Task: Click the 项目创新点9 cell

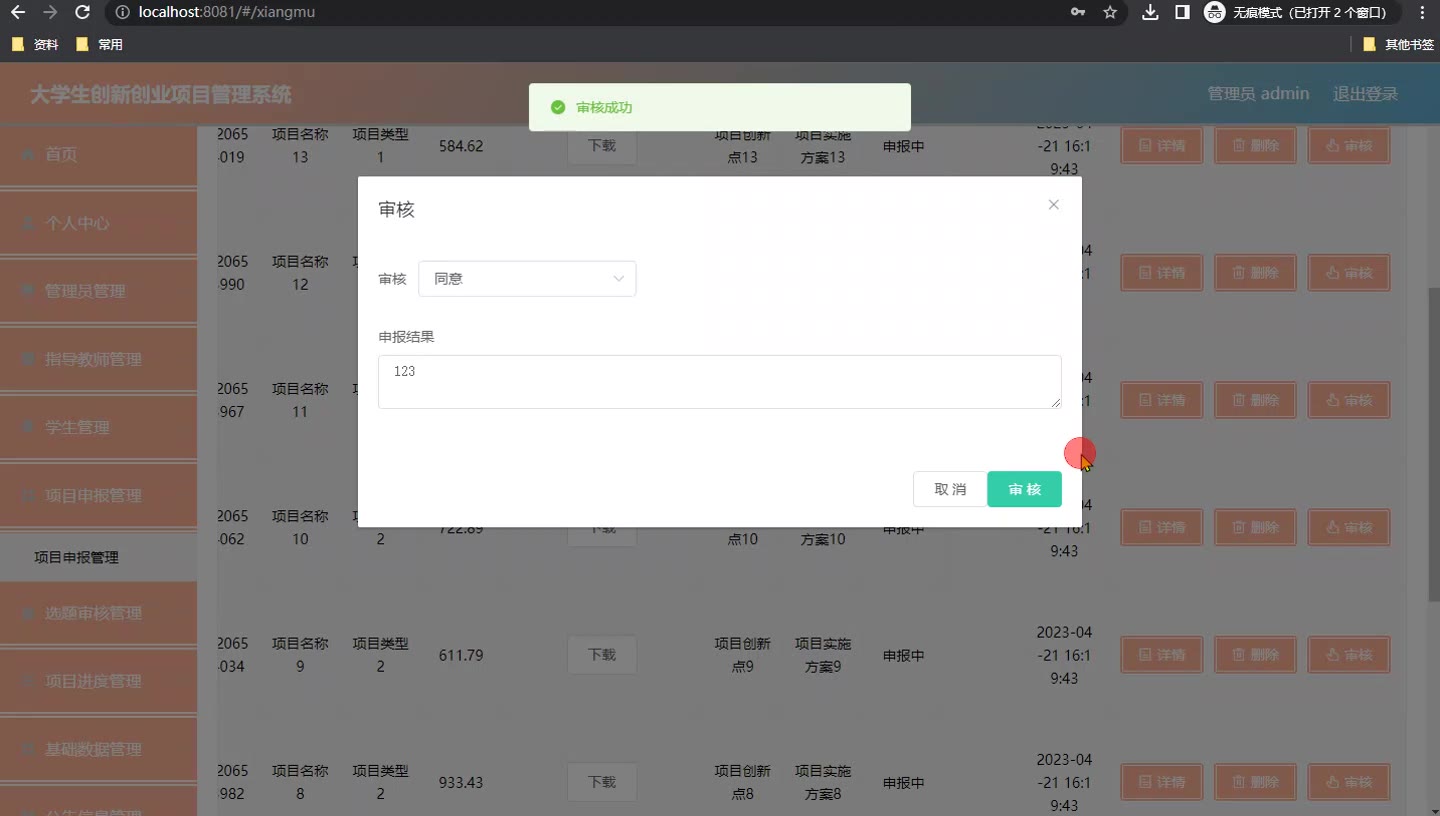Action: click(742, 655)
